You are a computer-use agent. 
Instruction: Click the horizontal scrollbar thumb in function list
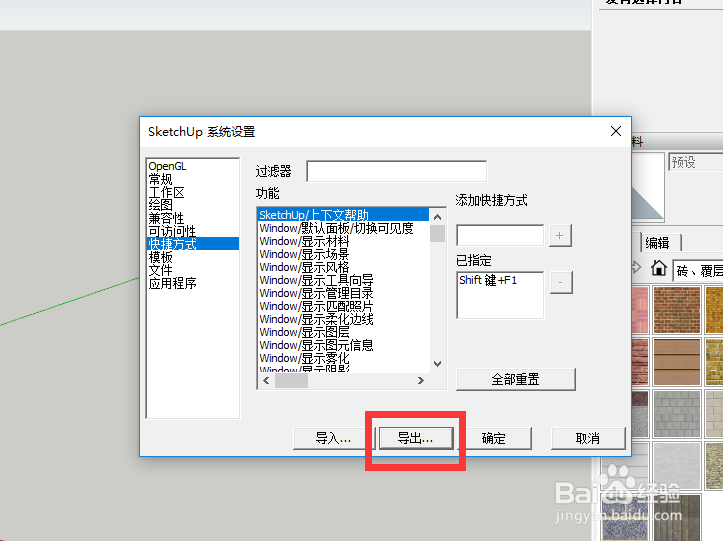[x=291, y=380]
